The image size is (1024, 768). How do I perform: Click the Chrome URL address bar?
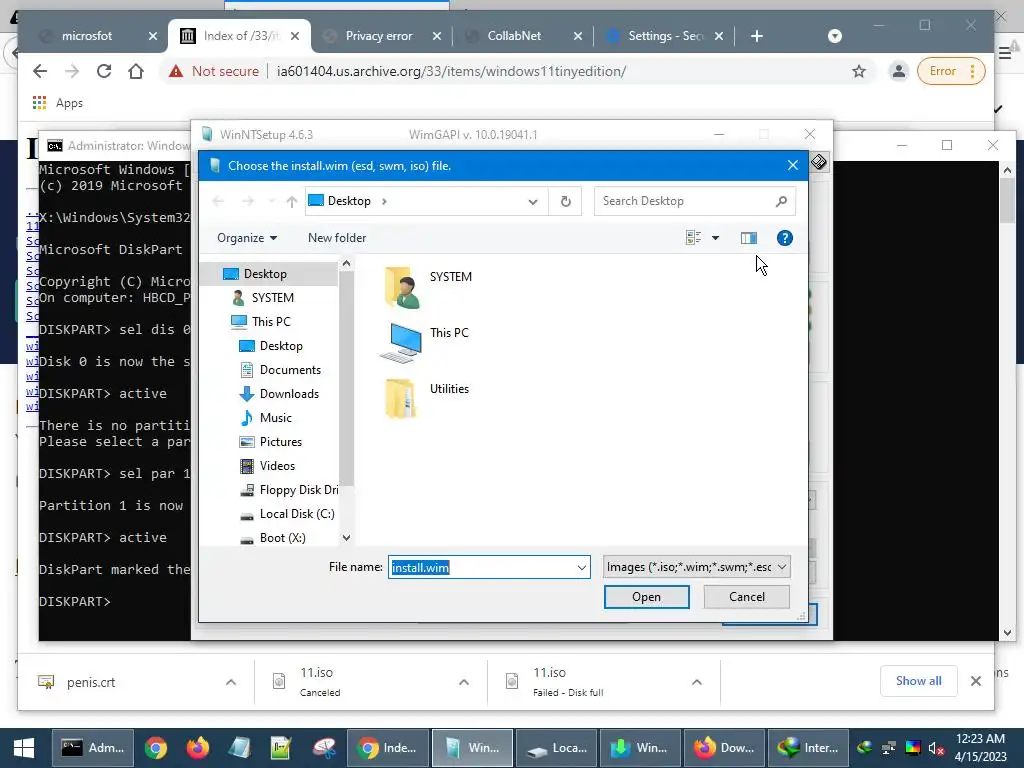point(451,71)
